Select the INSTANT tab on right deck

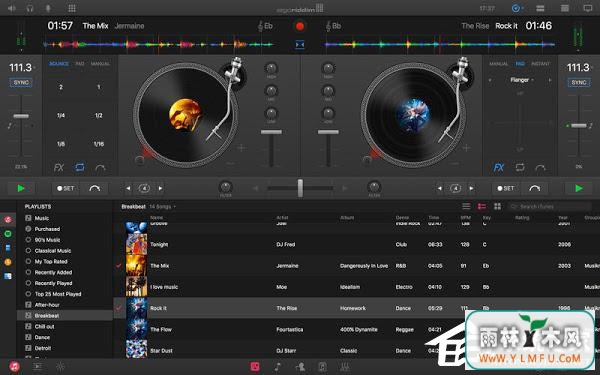541,64
